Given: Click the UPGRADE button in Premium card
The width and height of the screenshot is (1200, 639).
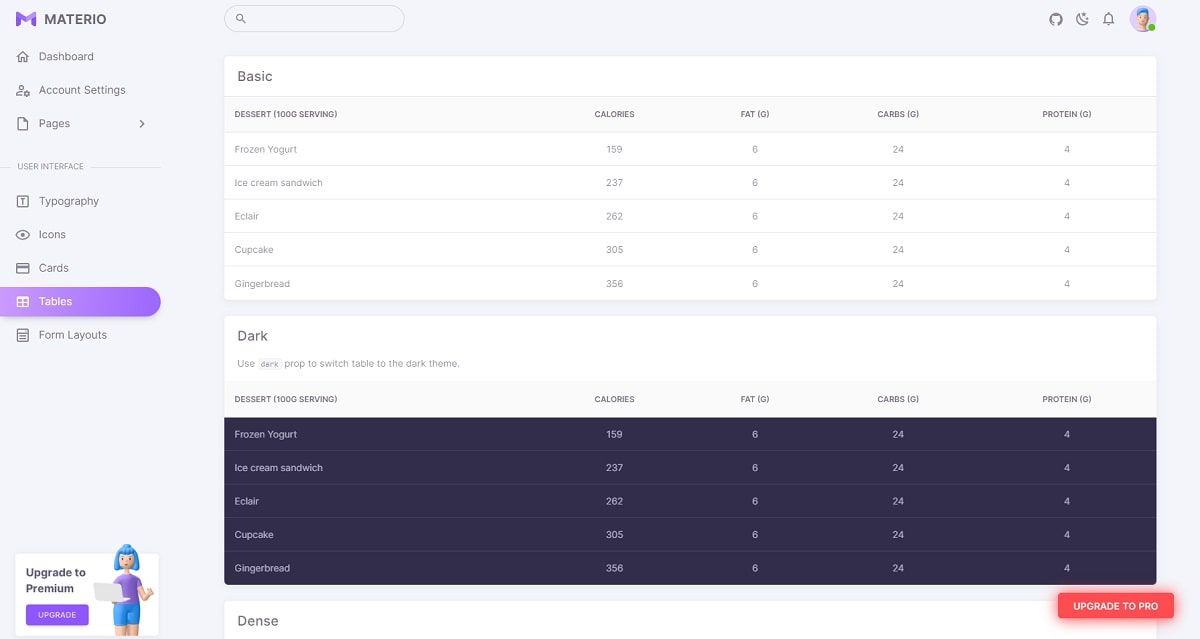Looking at the screenshot, I should click(x=57, y=614).
